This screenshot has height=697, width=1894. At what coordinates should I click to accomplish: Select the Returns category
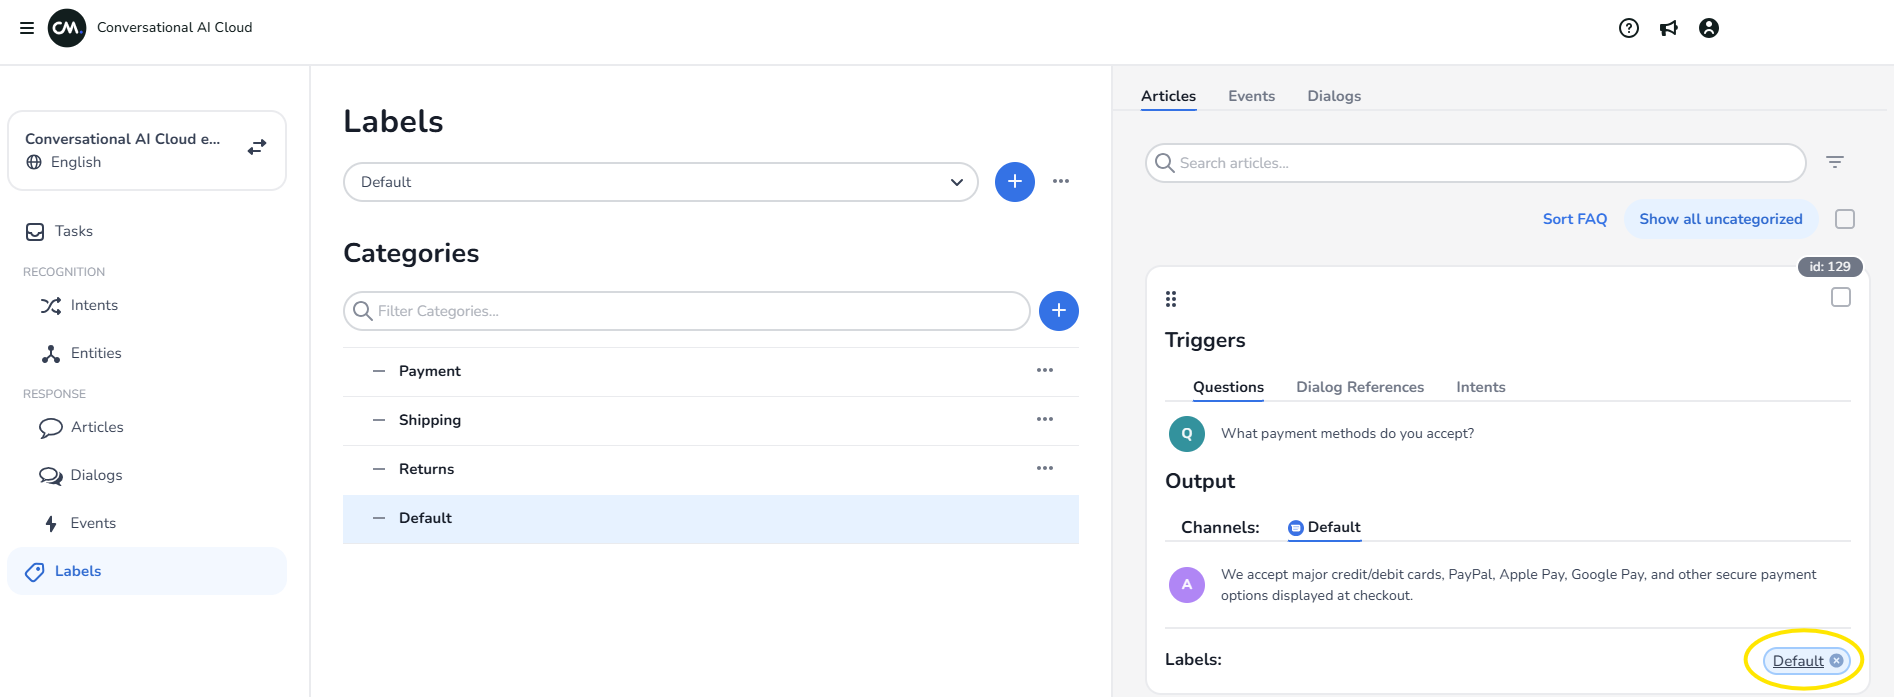[x=427, y=469]
